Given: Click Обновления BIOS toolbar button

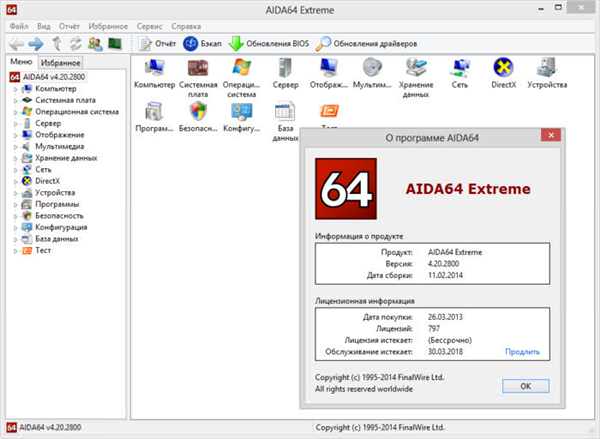Looking at the screenshot, I should 269,44.
